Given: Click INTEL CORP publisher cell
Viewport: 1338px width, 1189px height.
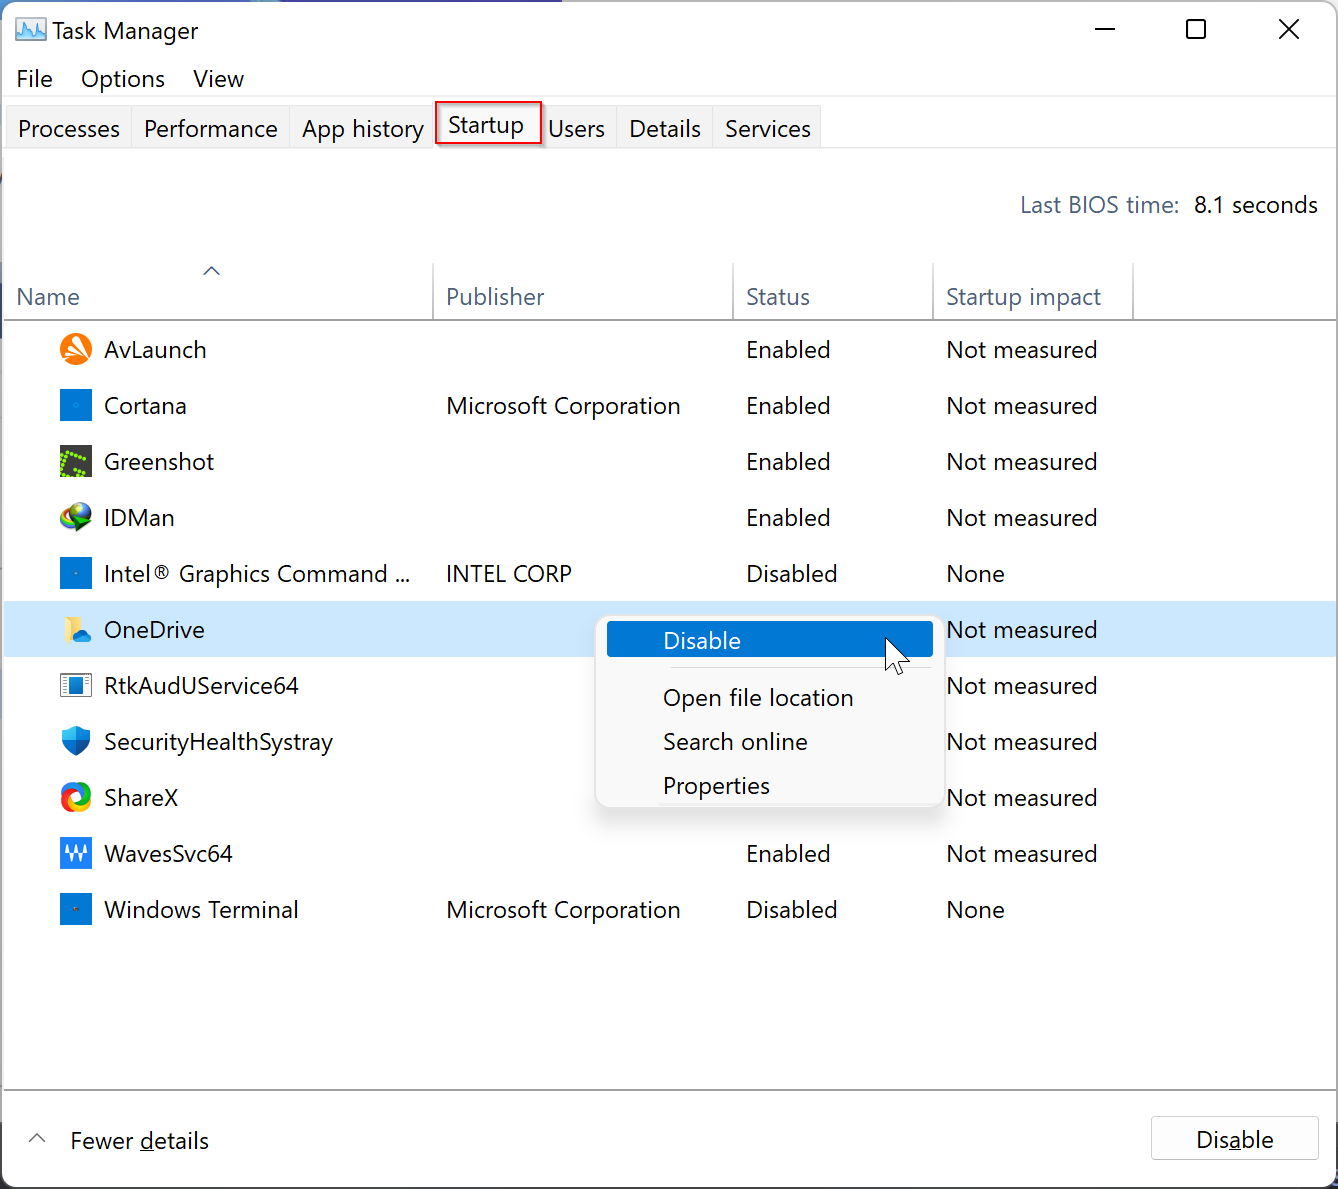Looking at the screenshot, I should pyautogui.click(x=509, y=574).
